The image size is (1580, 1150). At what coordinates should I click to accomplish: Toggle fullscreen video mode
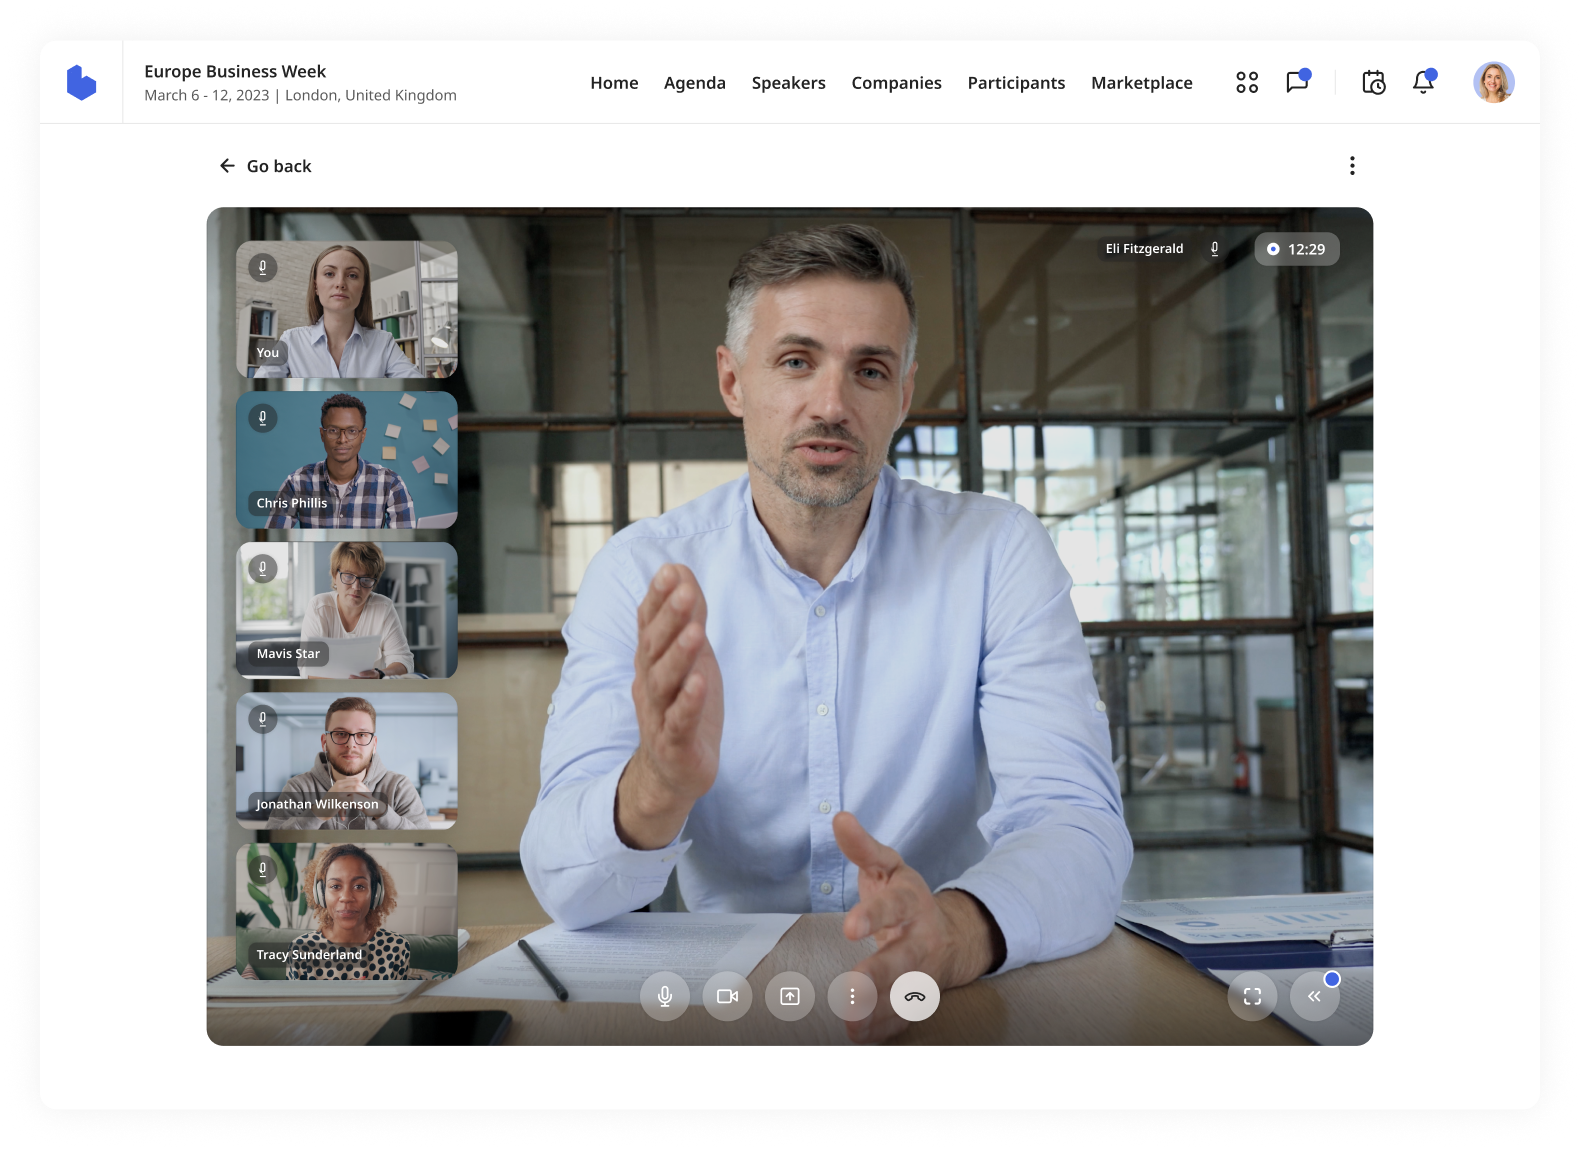1252,996
